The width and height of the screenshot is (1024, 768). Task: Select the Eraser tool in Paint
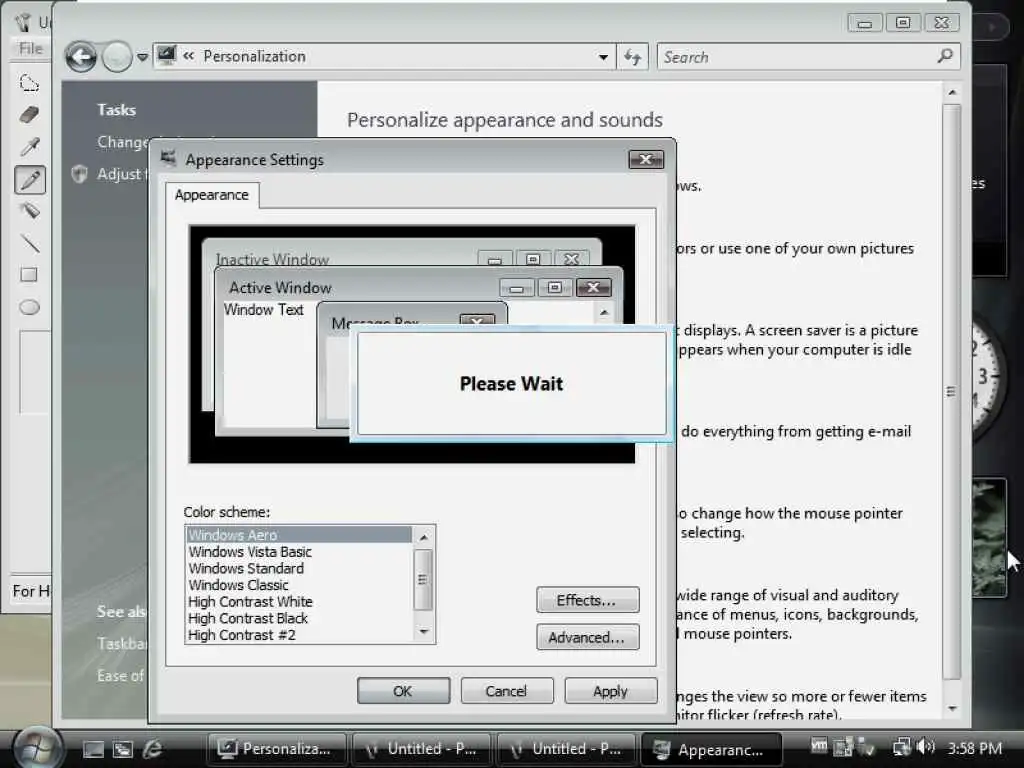coord(30,115)
